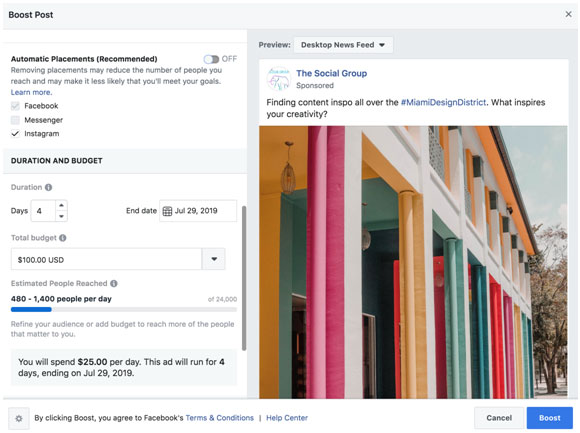Click the Duration info icon
Image resolution: width=580 pixels, height=433 pixels.
pos(48,187)
